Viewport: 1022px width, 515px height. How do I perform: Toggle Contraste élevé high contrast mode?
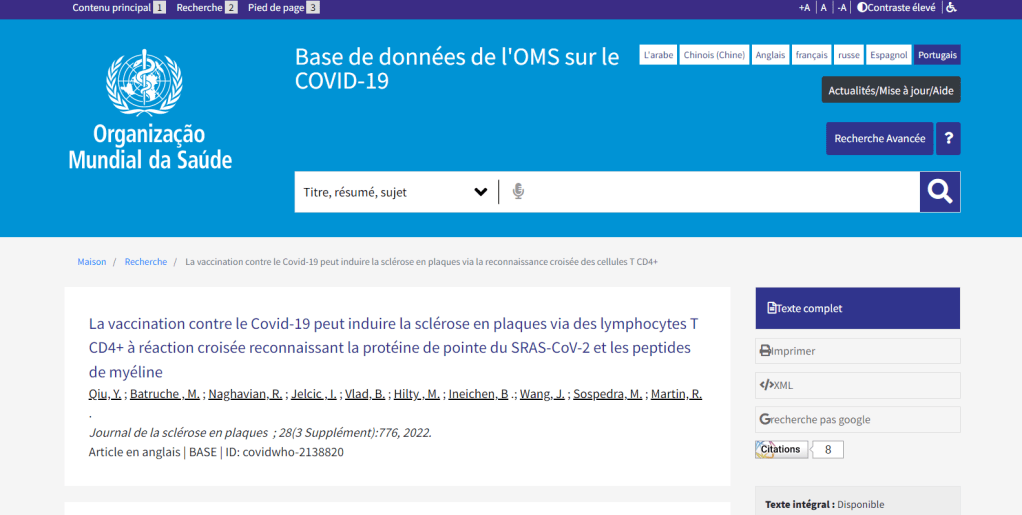click(x=896, y=8)
